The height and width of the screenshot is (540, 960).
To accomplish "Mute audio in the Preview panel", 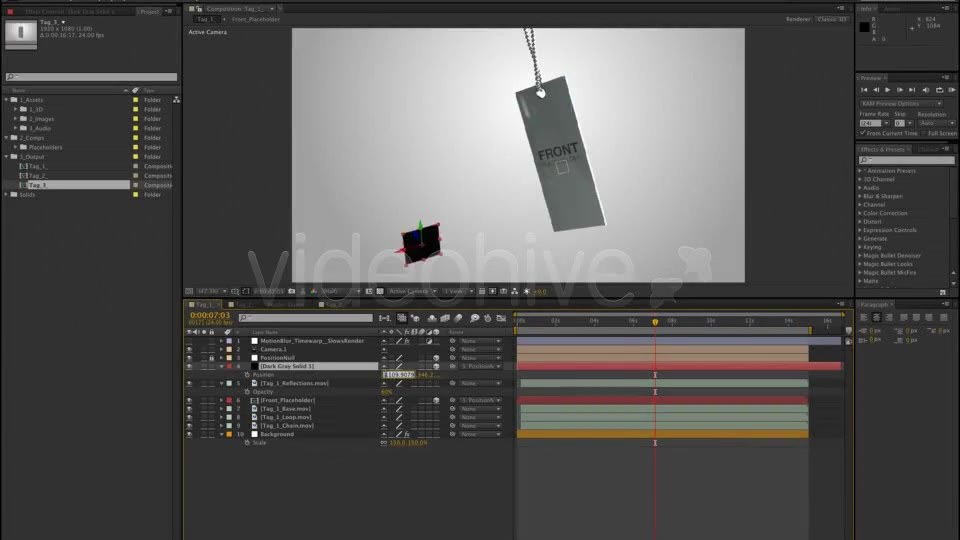I will pyautogui.click(x=926, y=90).
